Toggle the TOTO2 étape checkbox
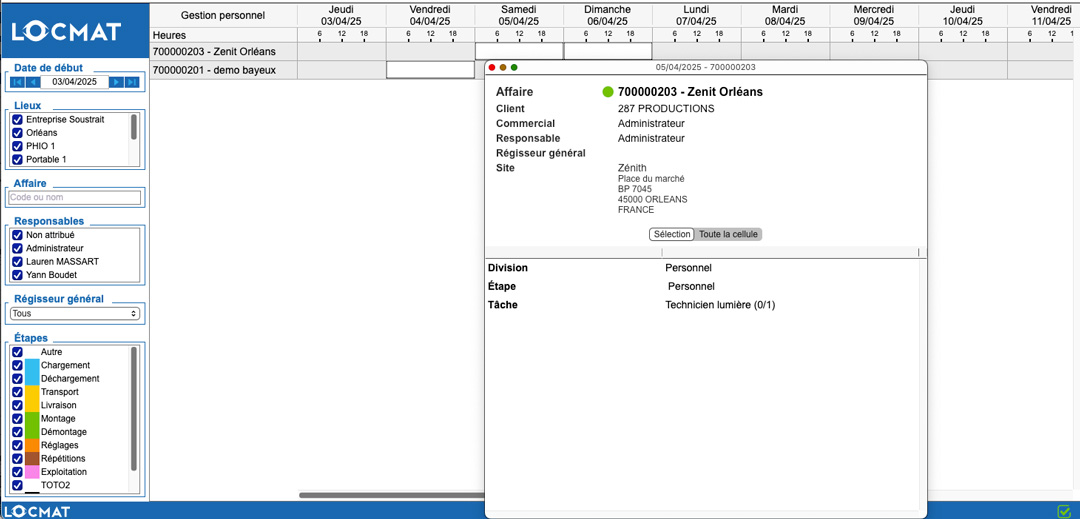This screenshot has width=1080, height=519. [x=18, y=485]
